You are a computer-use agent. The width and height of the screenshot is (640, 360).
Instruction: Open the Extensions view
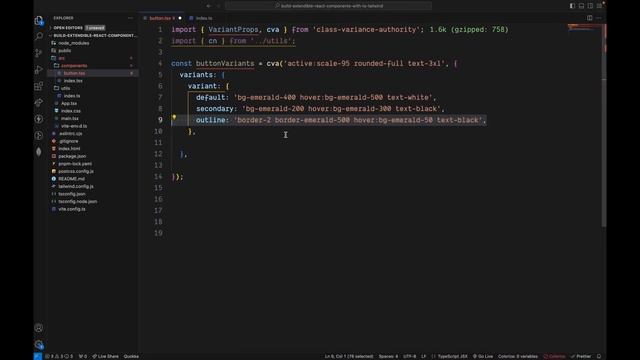39,86
